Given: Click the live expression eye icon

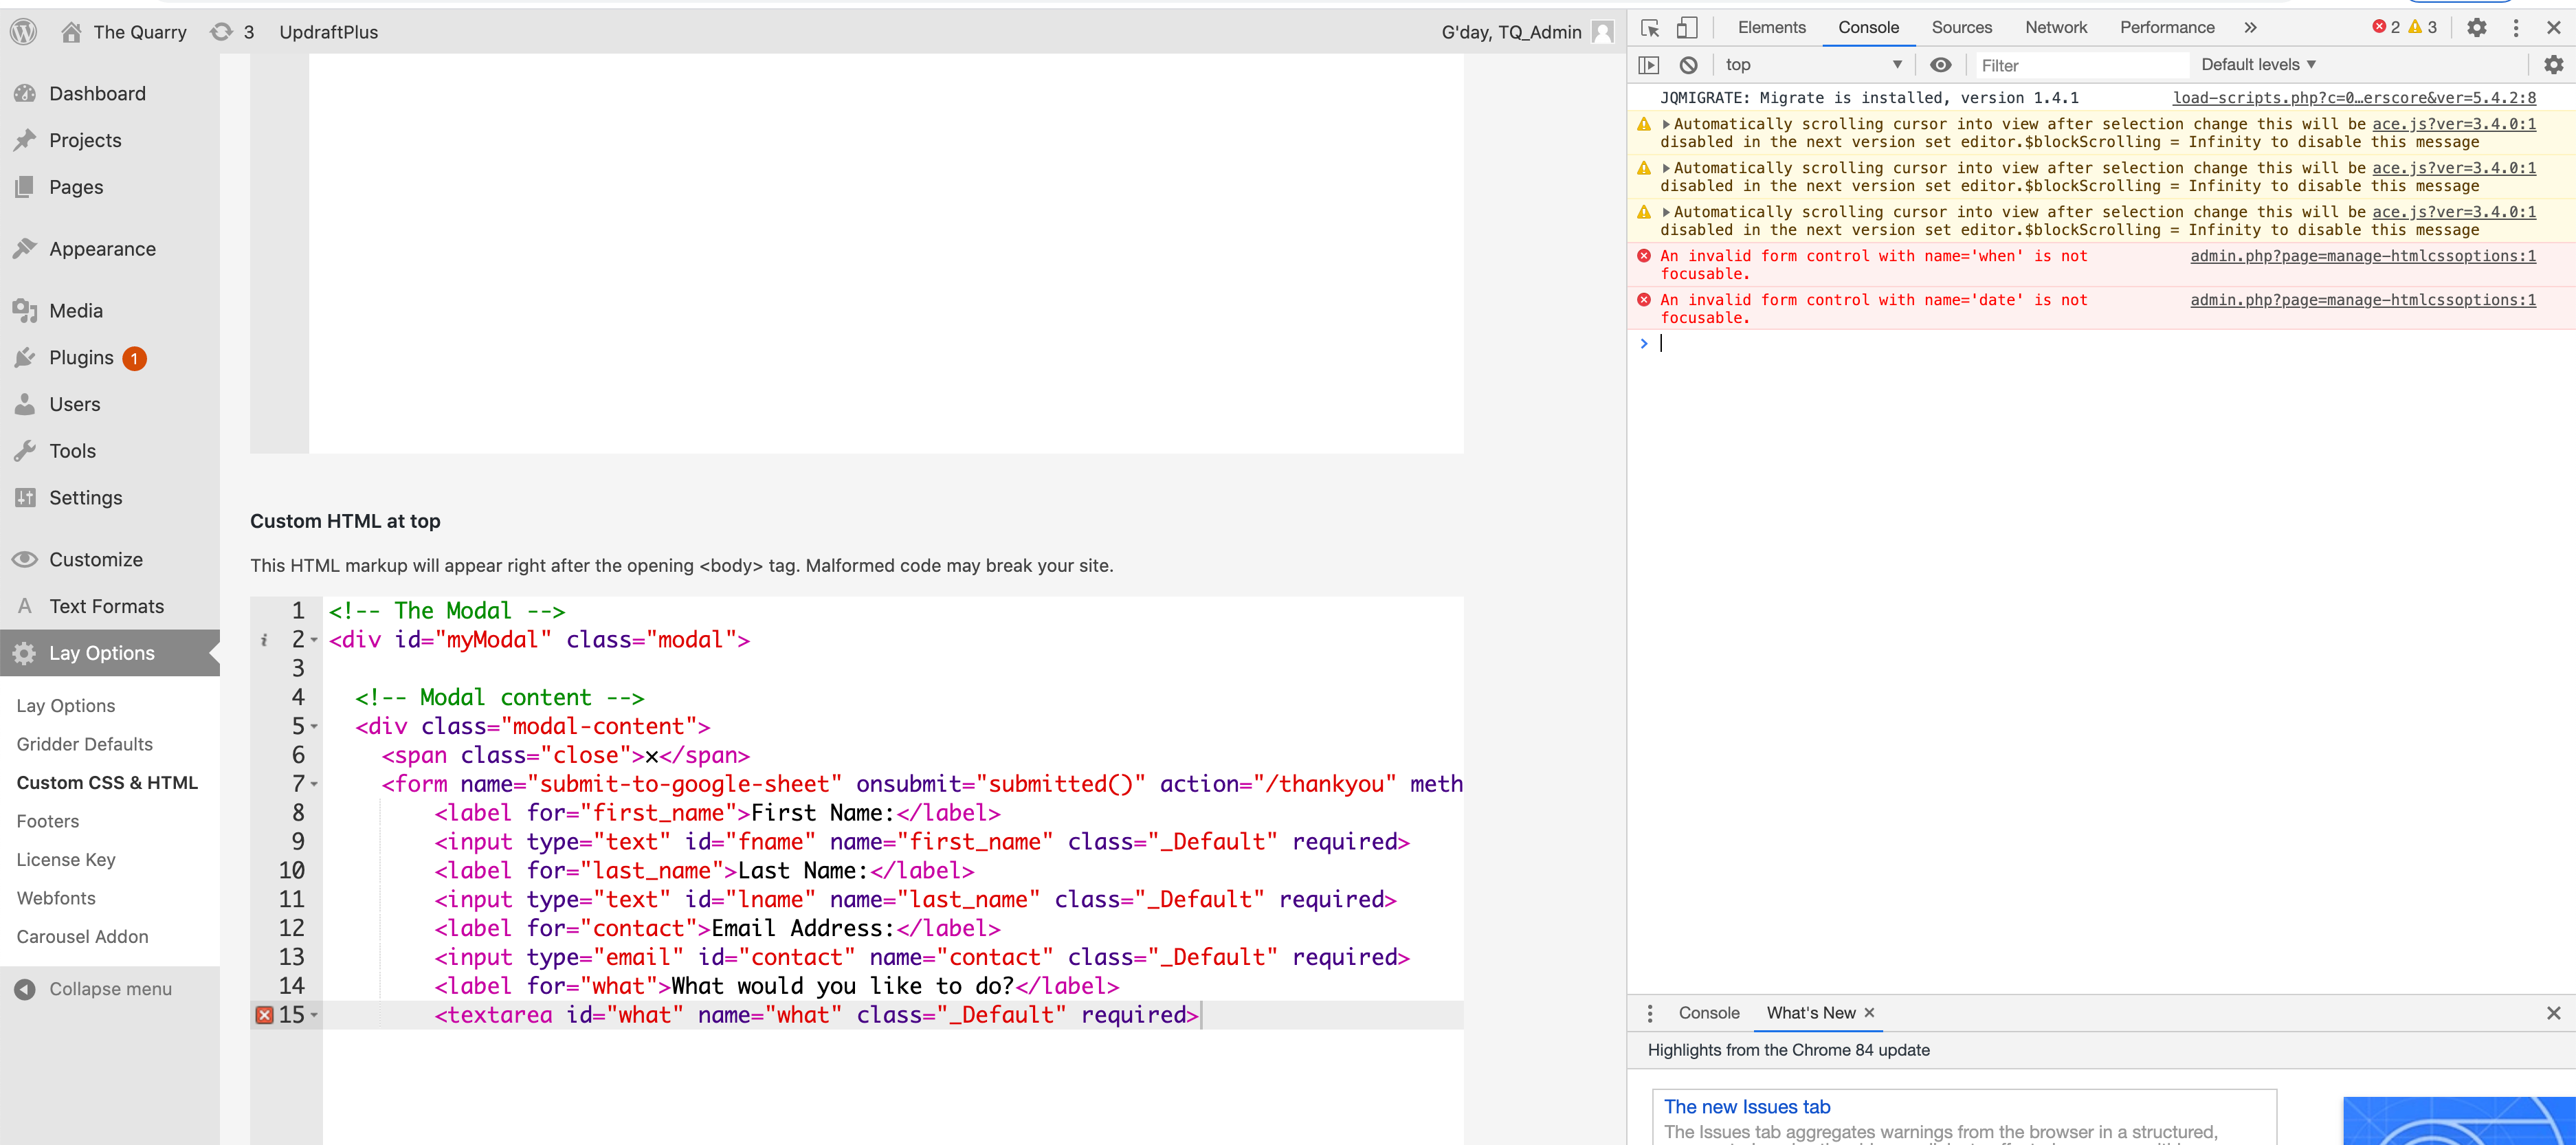Looking at the screenshot, I should coord(1940,65).
